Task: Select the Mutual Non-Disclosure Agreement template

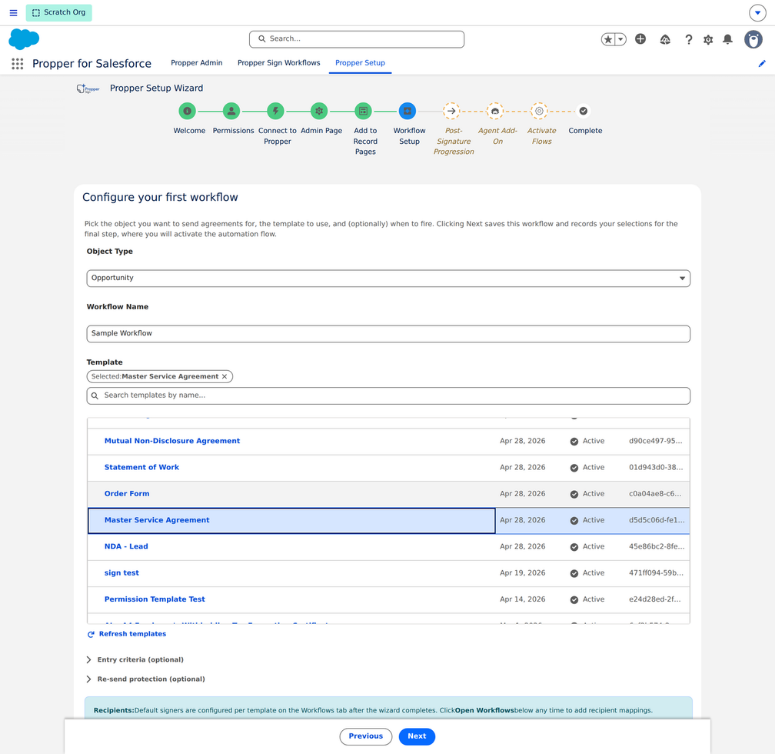Action: 172,441
